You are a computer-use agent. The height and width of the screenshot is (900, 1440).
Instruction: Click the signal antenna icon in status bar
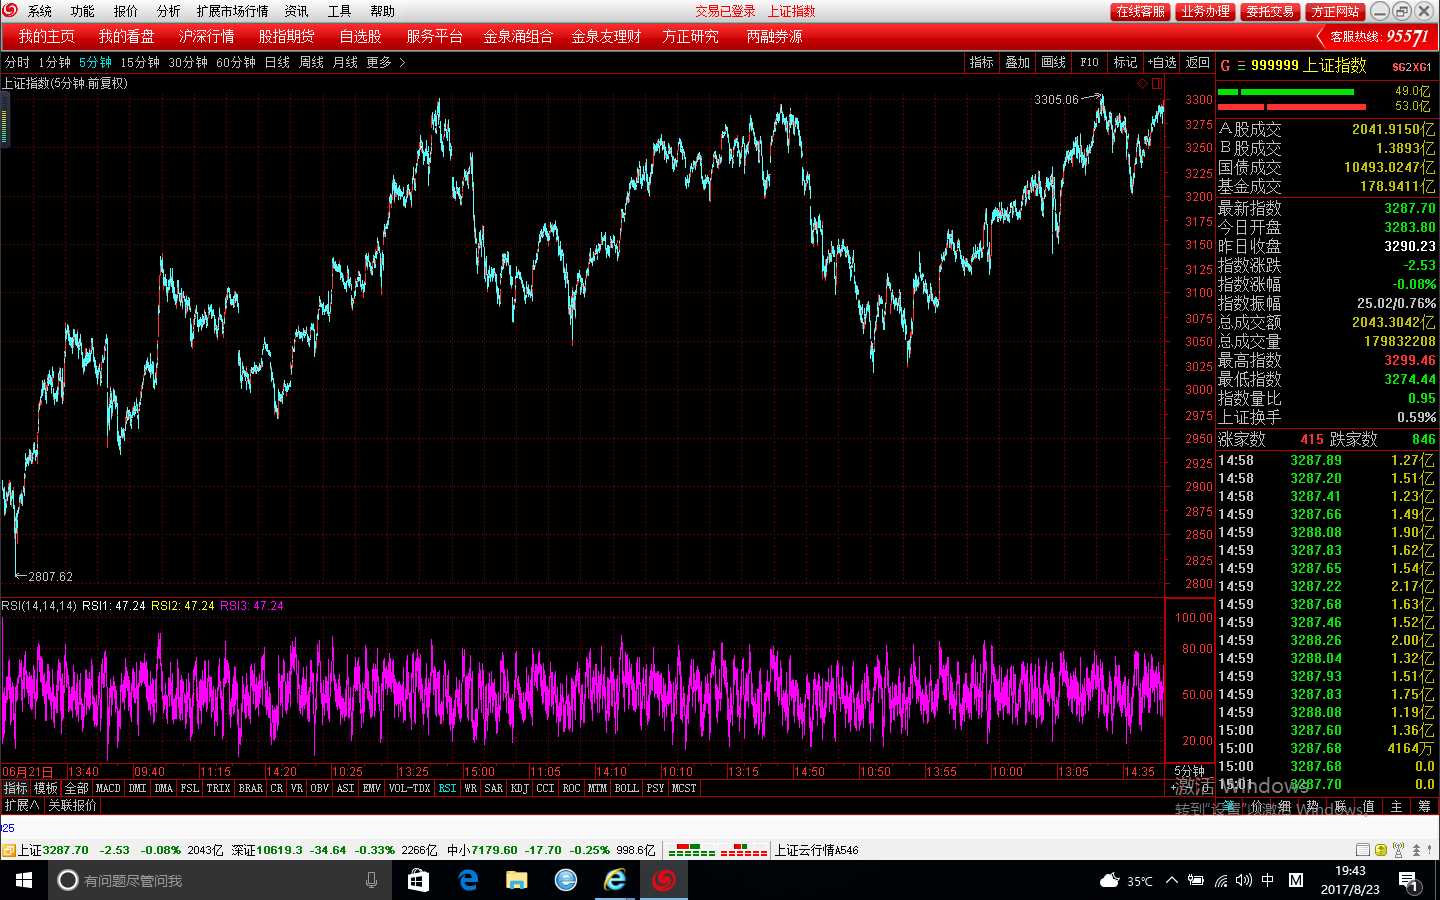point(1398,850)
